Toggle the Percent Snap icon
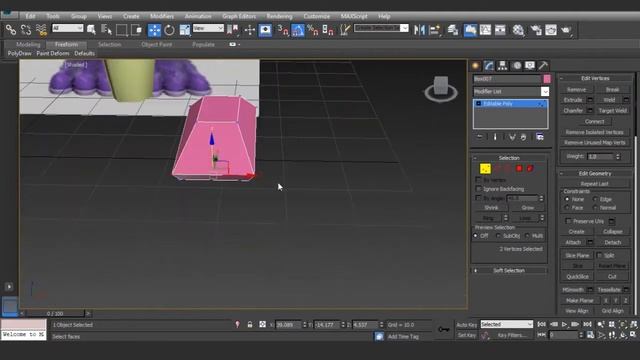640x360 pixels. click(313, 30)
